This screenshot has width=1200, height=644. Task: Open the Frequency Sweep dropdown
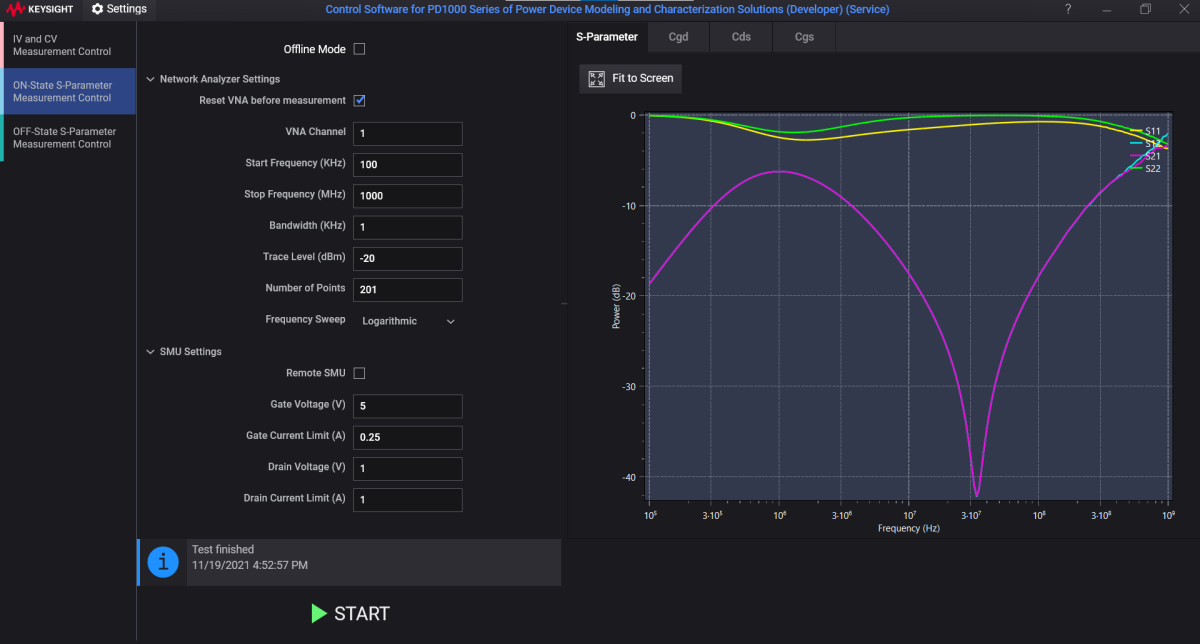(x=450, y=321)
